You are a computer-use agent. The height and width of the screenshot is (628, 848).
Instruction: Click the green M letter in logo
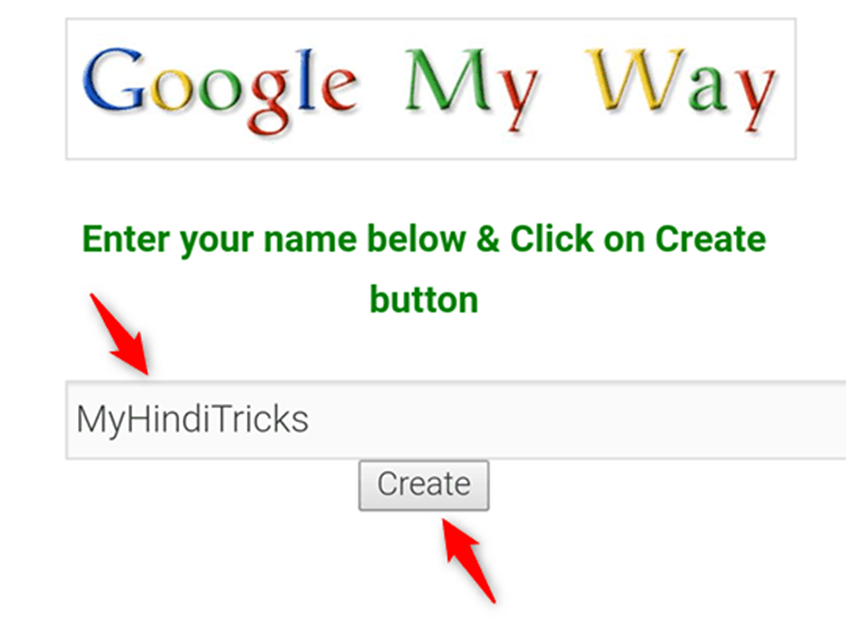[448, 80]
